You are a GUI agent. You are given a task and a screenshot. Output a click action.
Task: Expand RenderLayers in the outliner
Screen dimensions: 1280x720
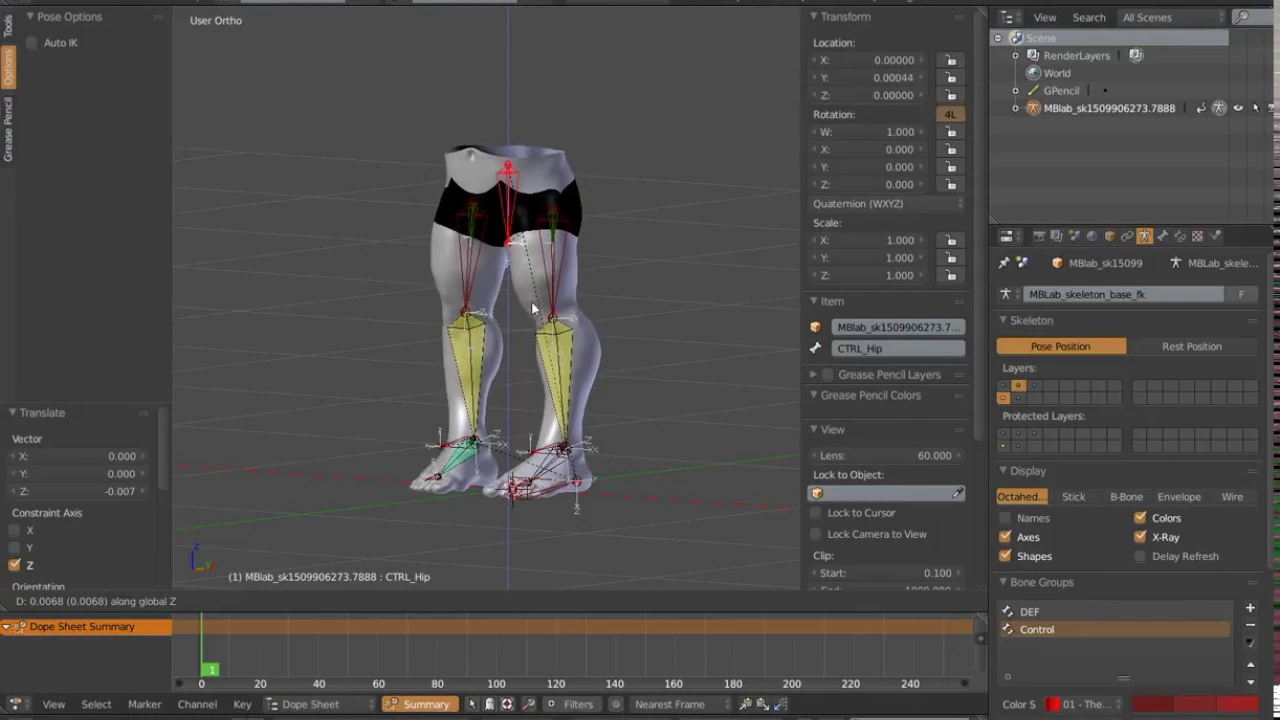coord(1016,56)
